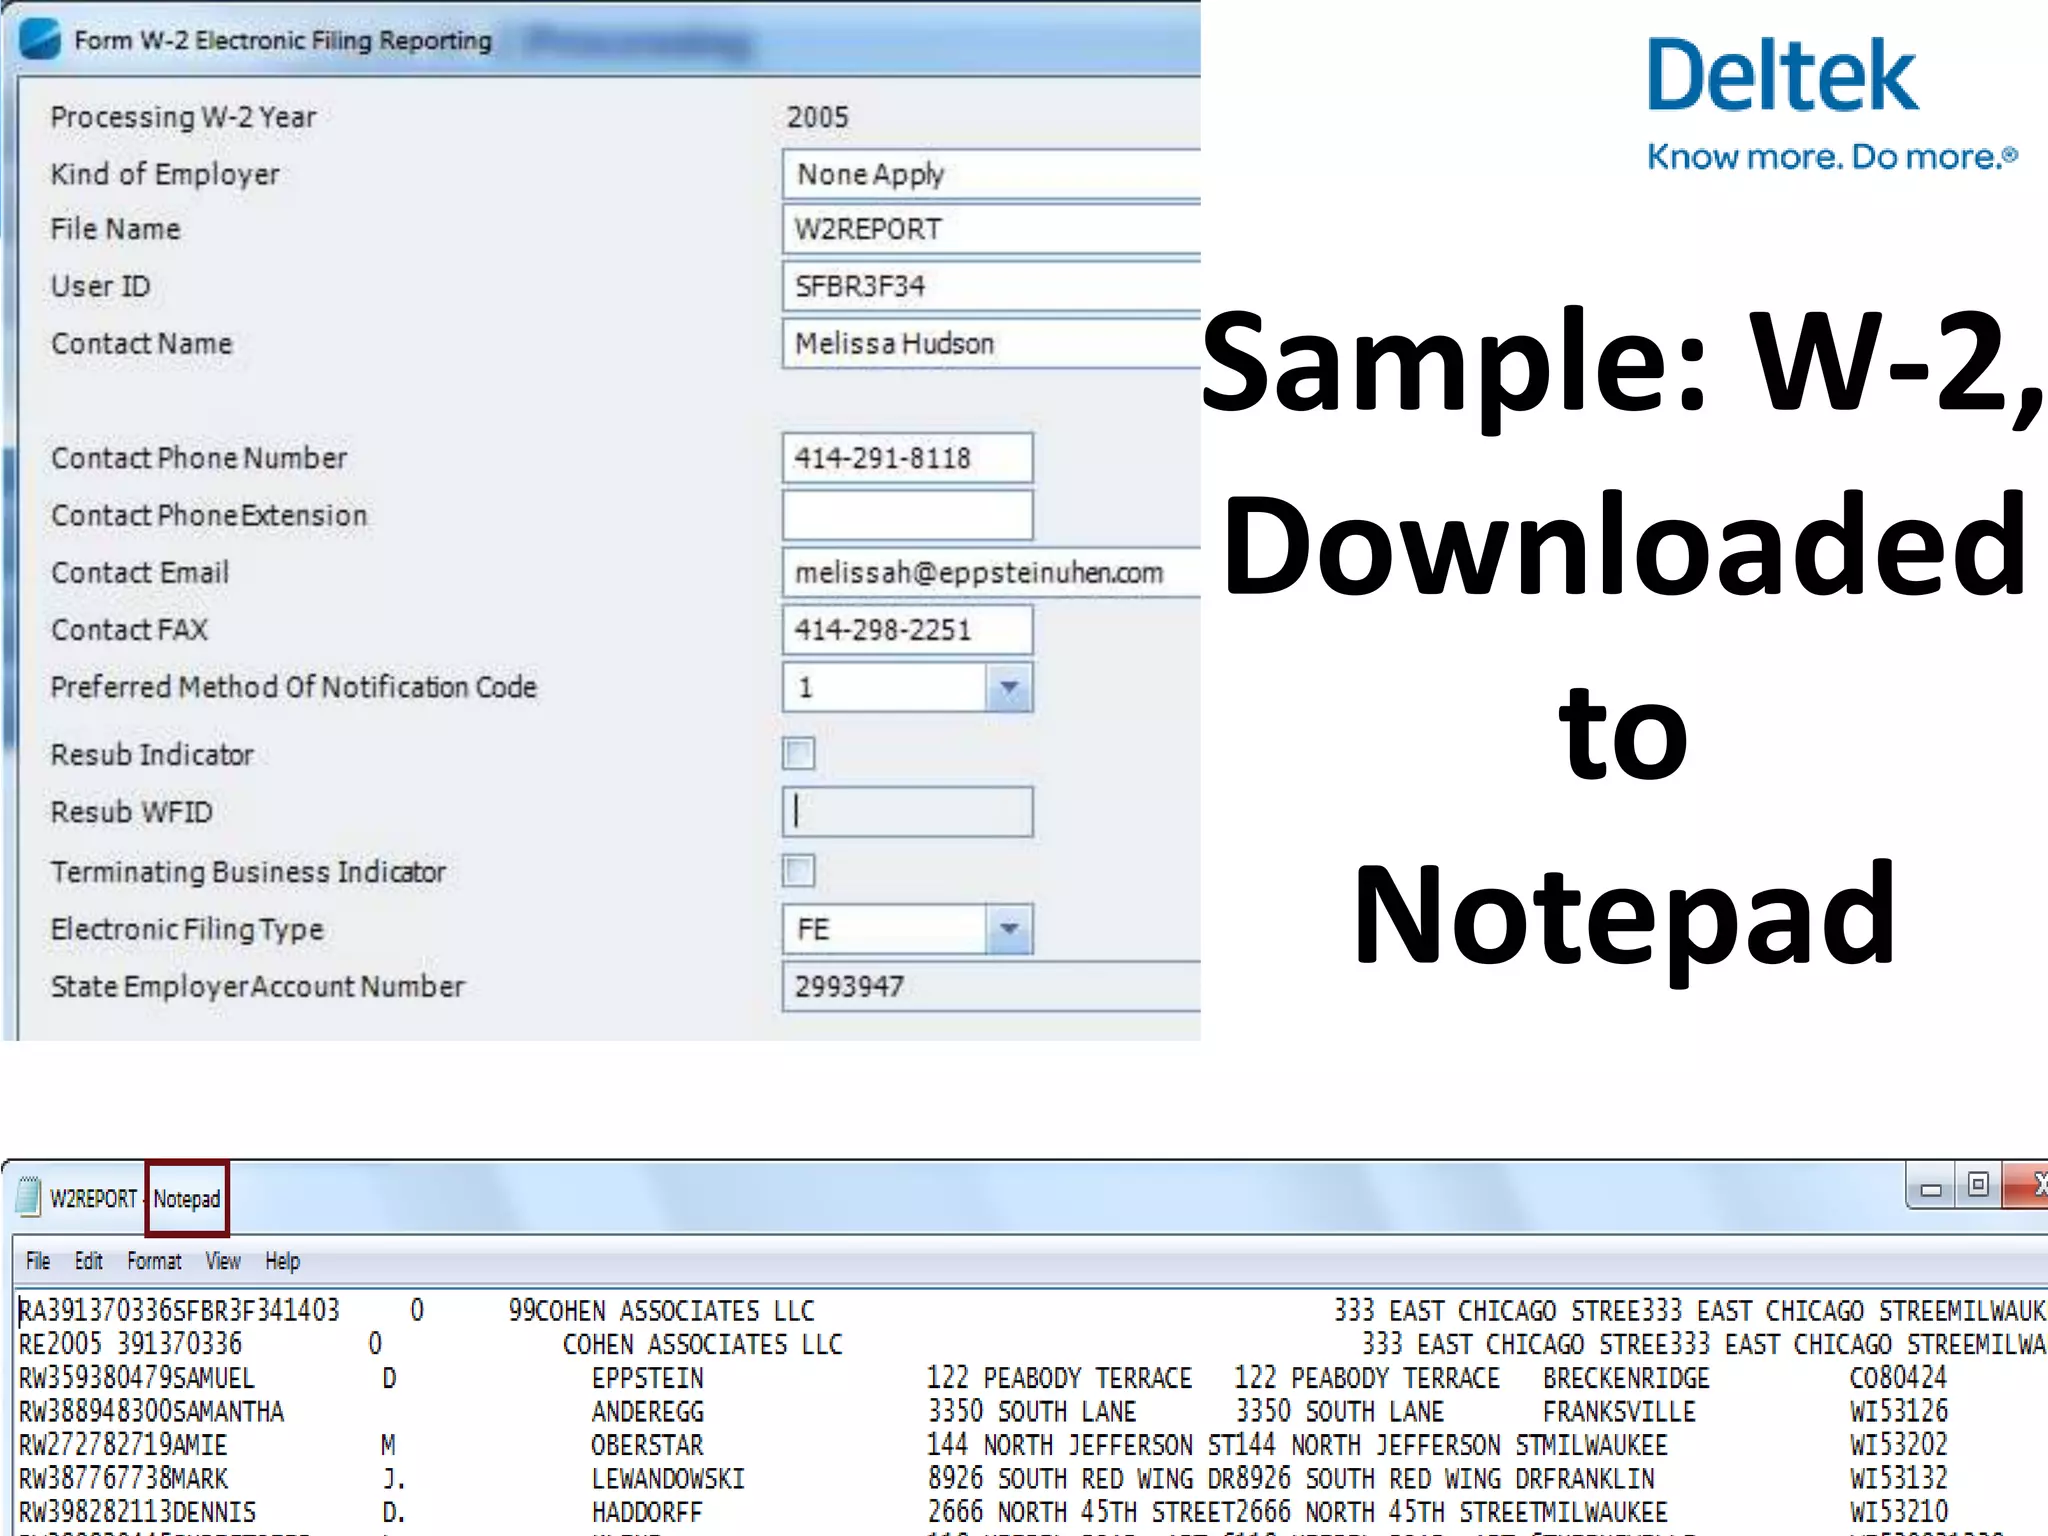
Task: Open the Help menu in Notepad
Action: 282,1261
